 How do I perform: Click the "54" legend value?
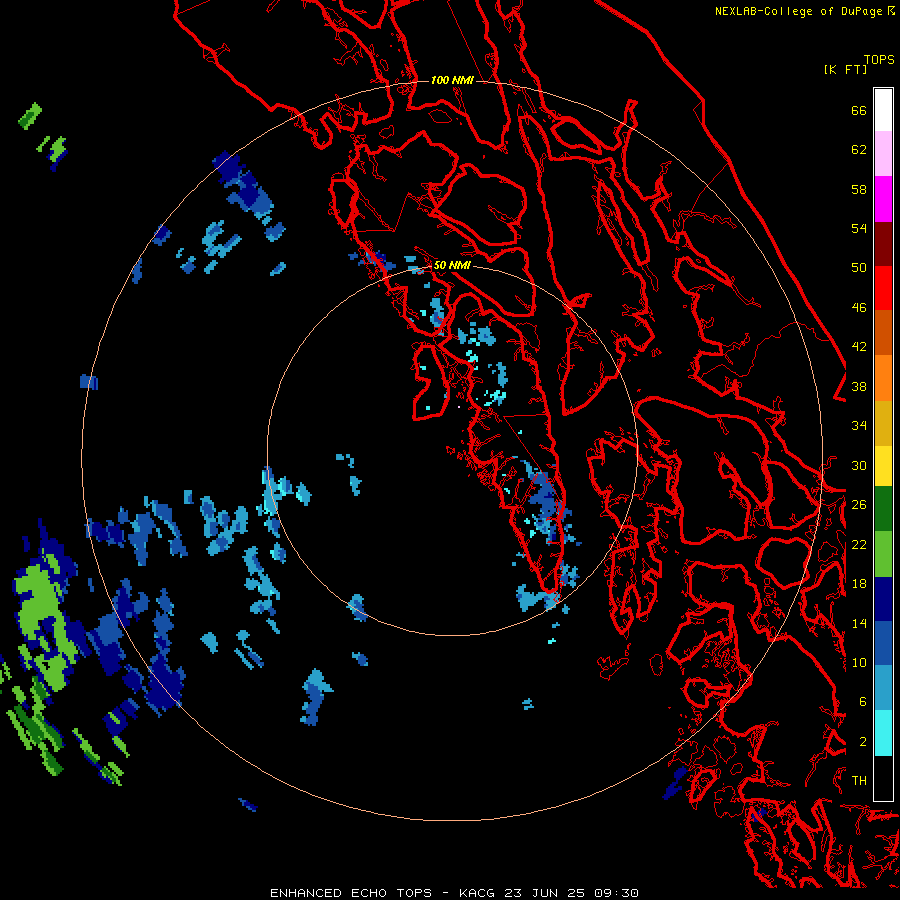(859, 228)
